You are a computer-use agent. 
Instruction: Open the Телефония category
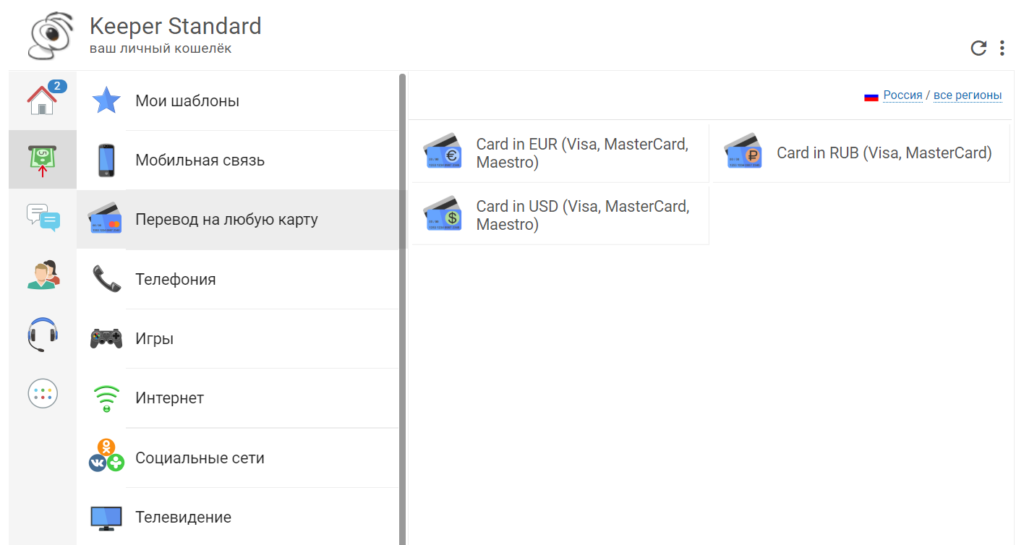point(238,279)
